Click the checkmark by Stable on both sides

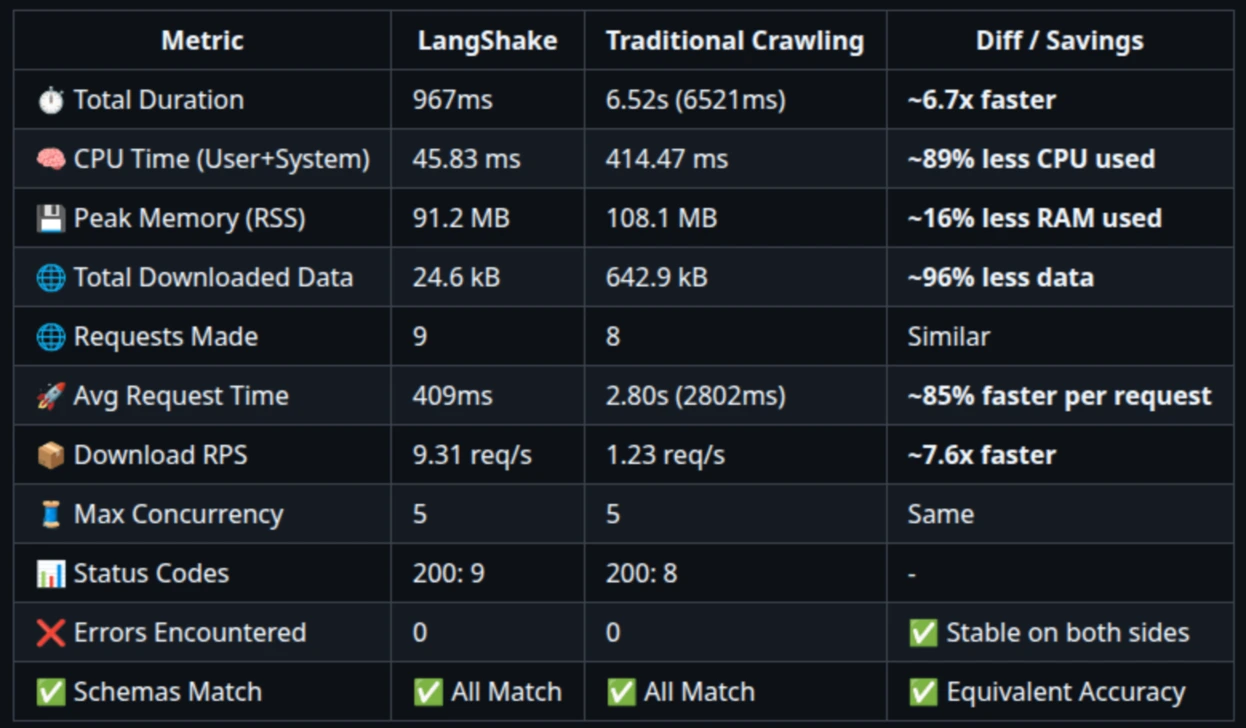[923, 633]
